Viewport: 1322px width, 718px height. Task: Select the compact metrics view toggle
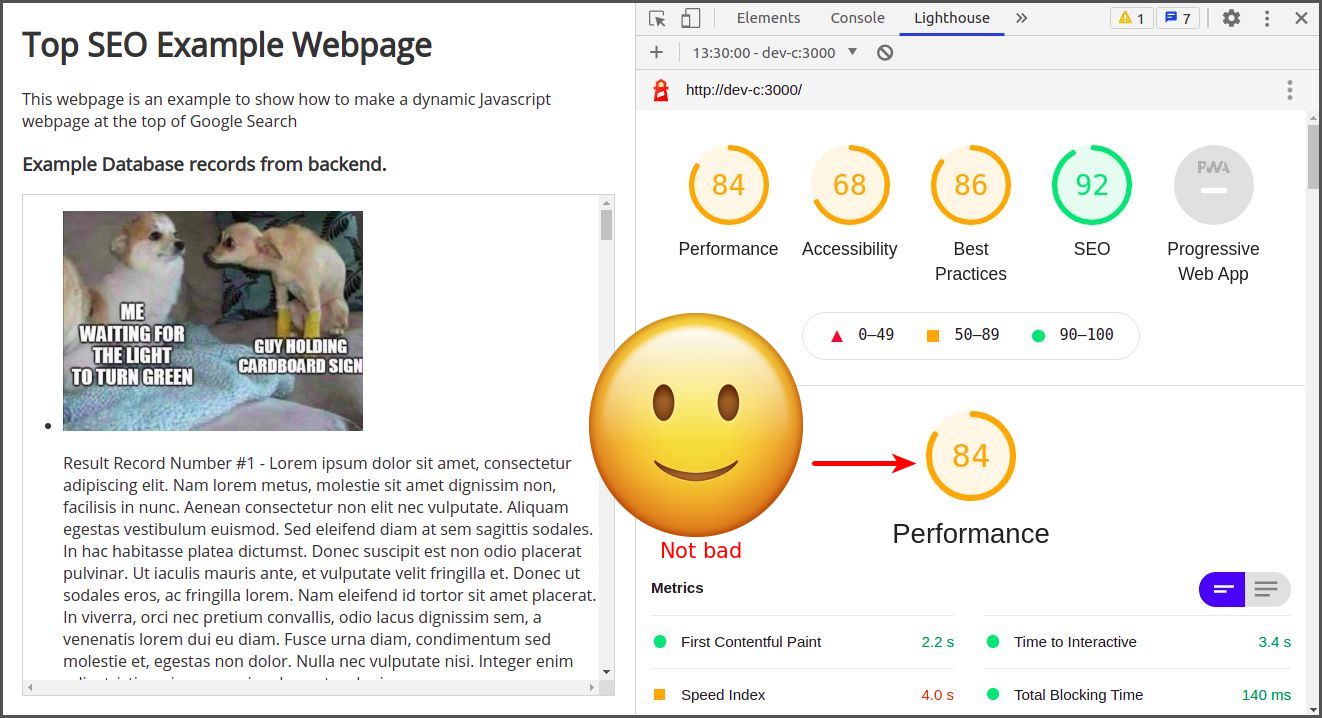[1221, 589]
